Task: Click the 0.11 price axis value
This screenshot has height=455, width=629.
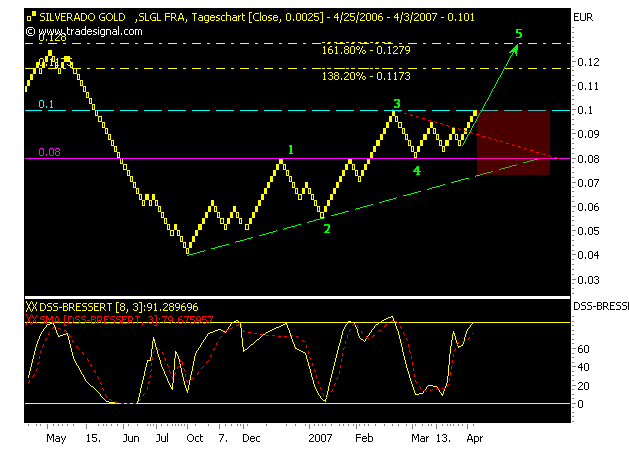Action: (588, 86)
